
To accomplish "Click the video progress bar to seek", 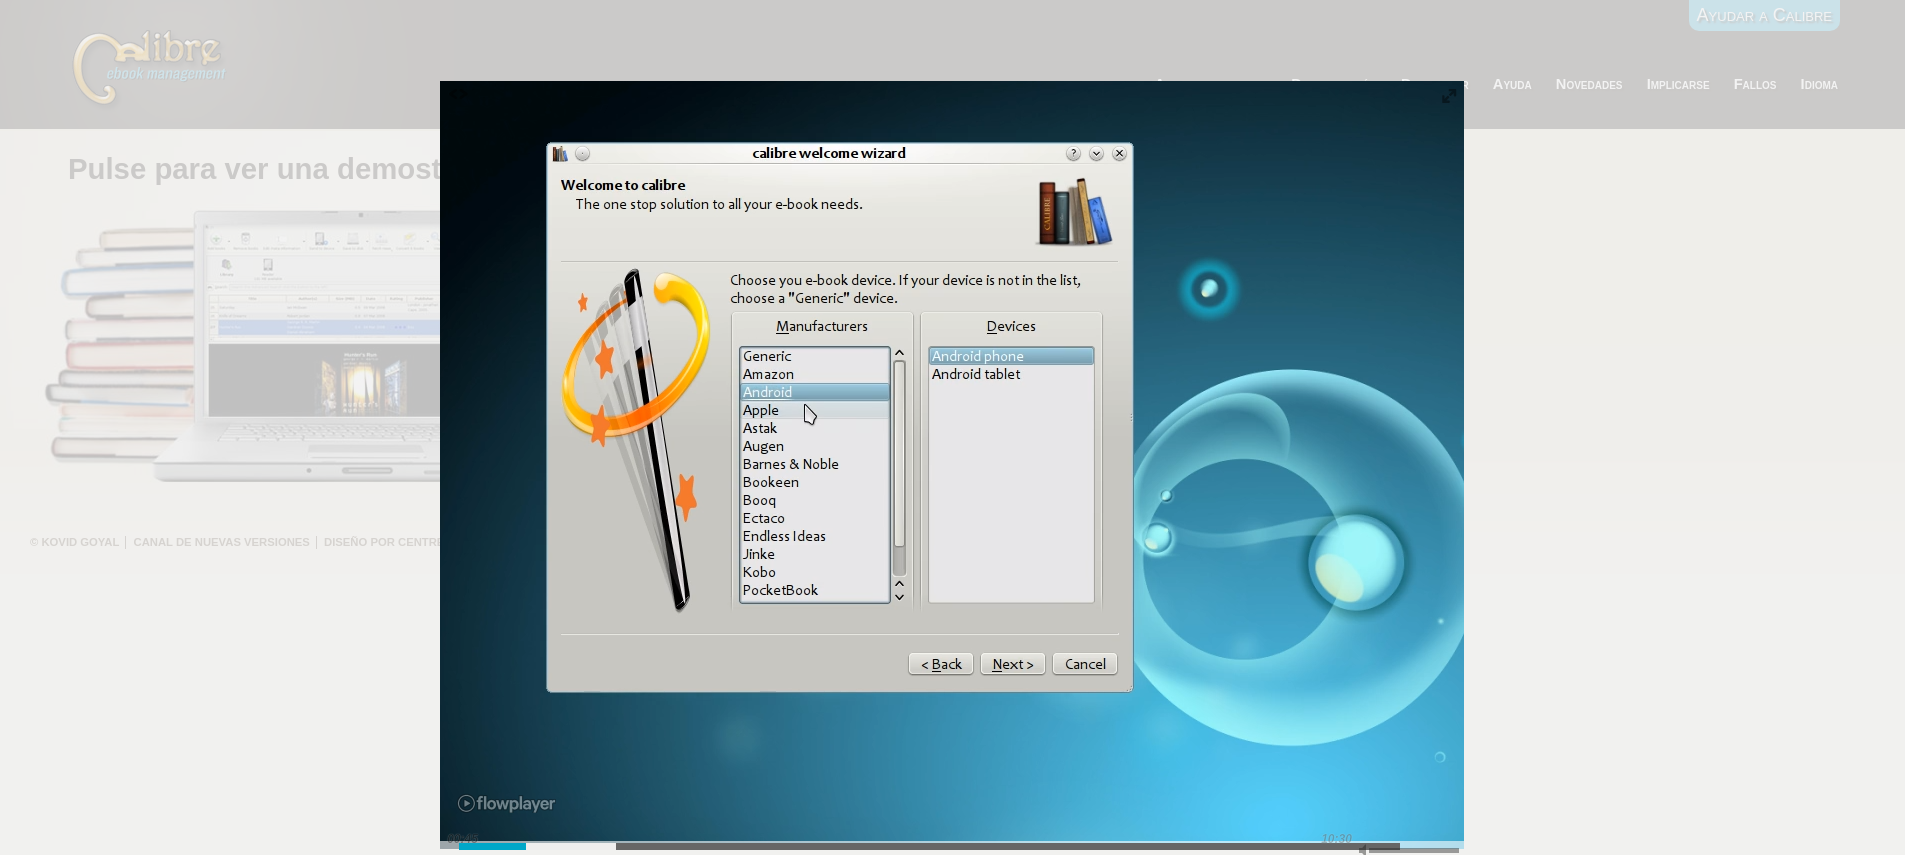I will coord(900,846).
